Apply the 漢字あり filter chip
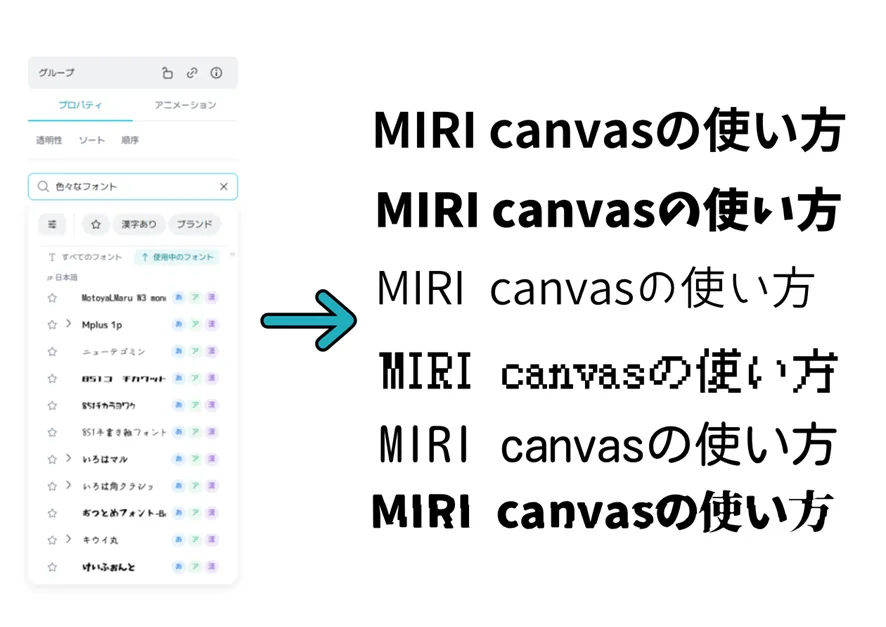 pyautogui.click(x=139, y=224)
